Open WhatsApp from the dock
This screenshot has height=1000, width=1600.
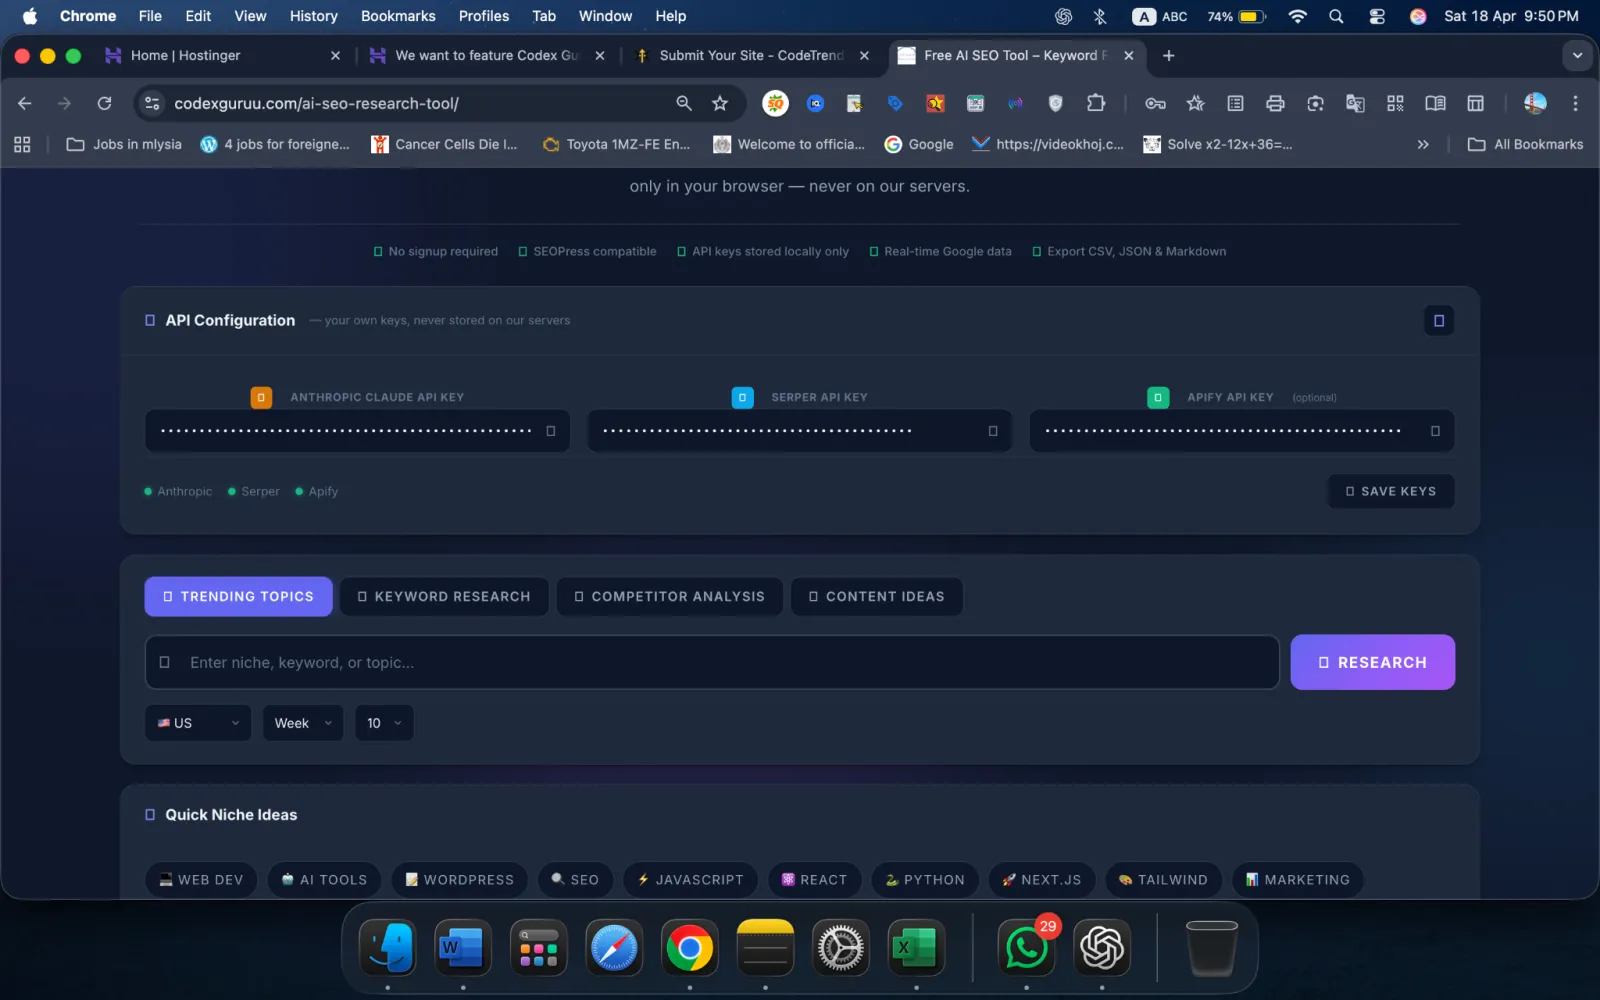coord(1026,948)
